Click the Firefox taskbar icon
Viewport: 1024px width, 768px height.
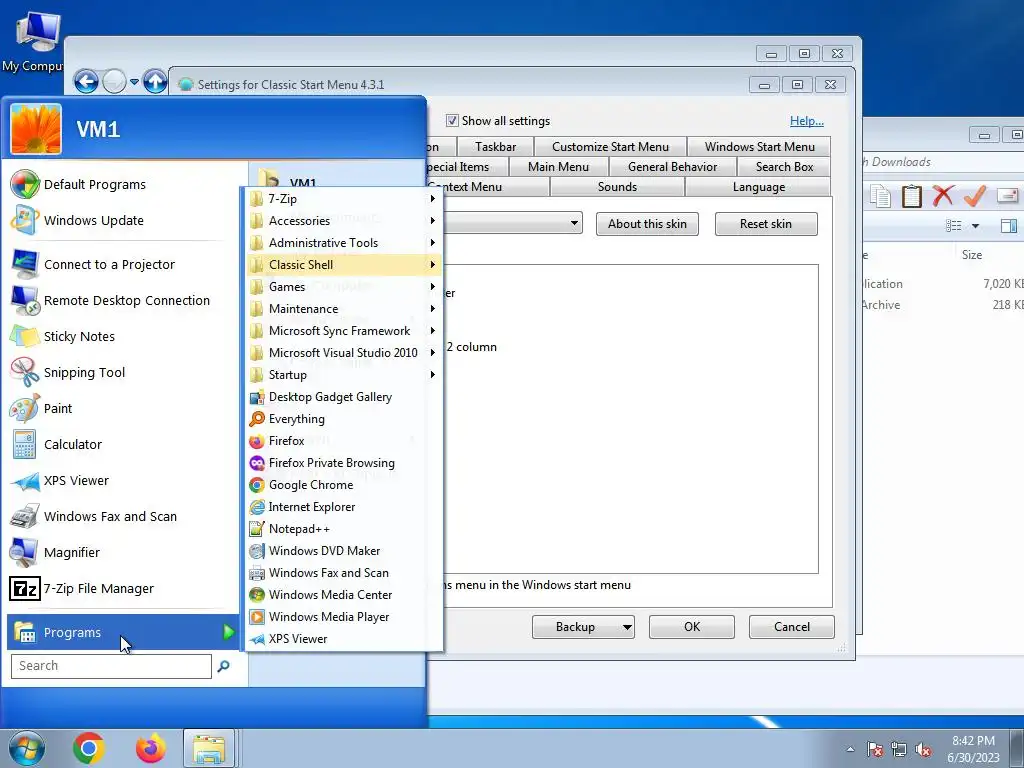point(150,748)
